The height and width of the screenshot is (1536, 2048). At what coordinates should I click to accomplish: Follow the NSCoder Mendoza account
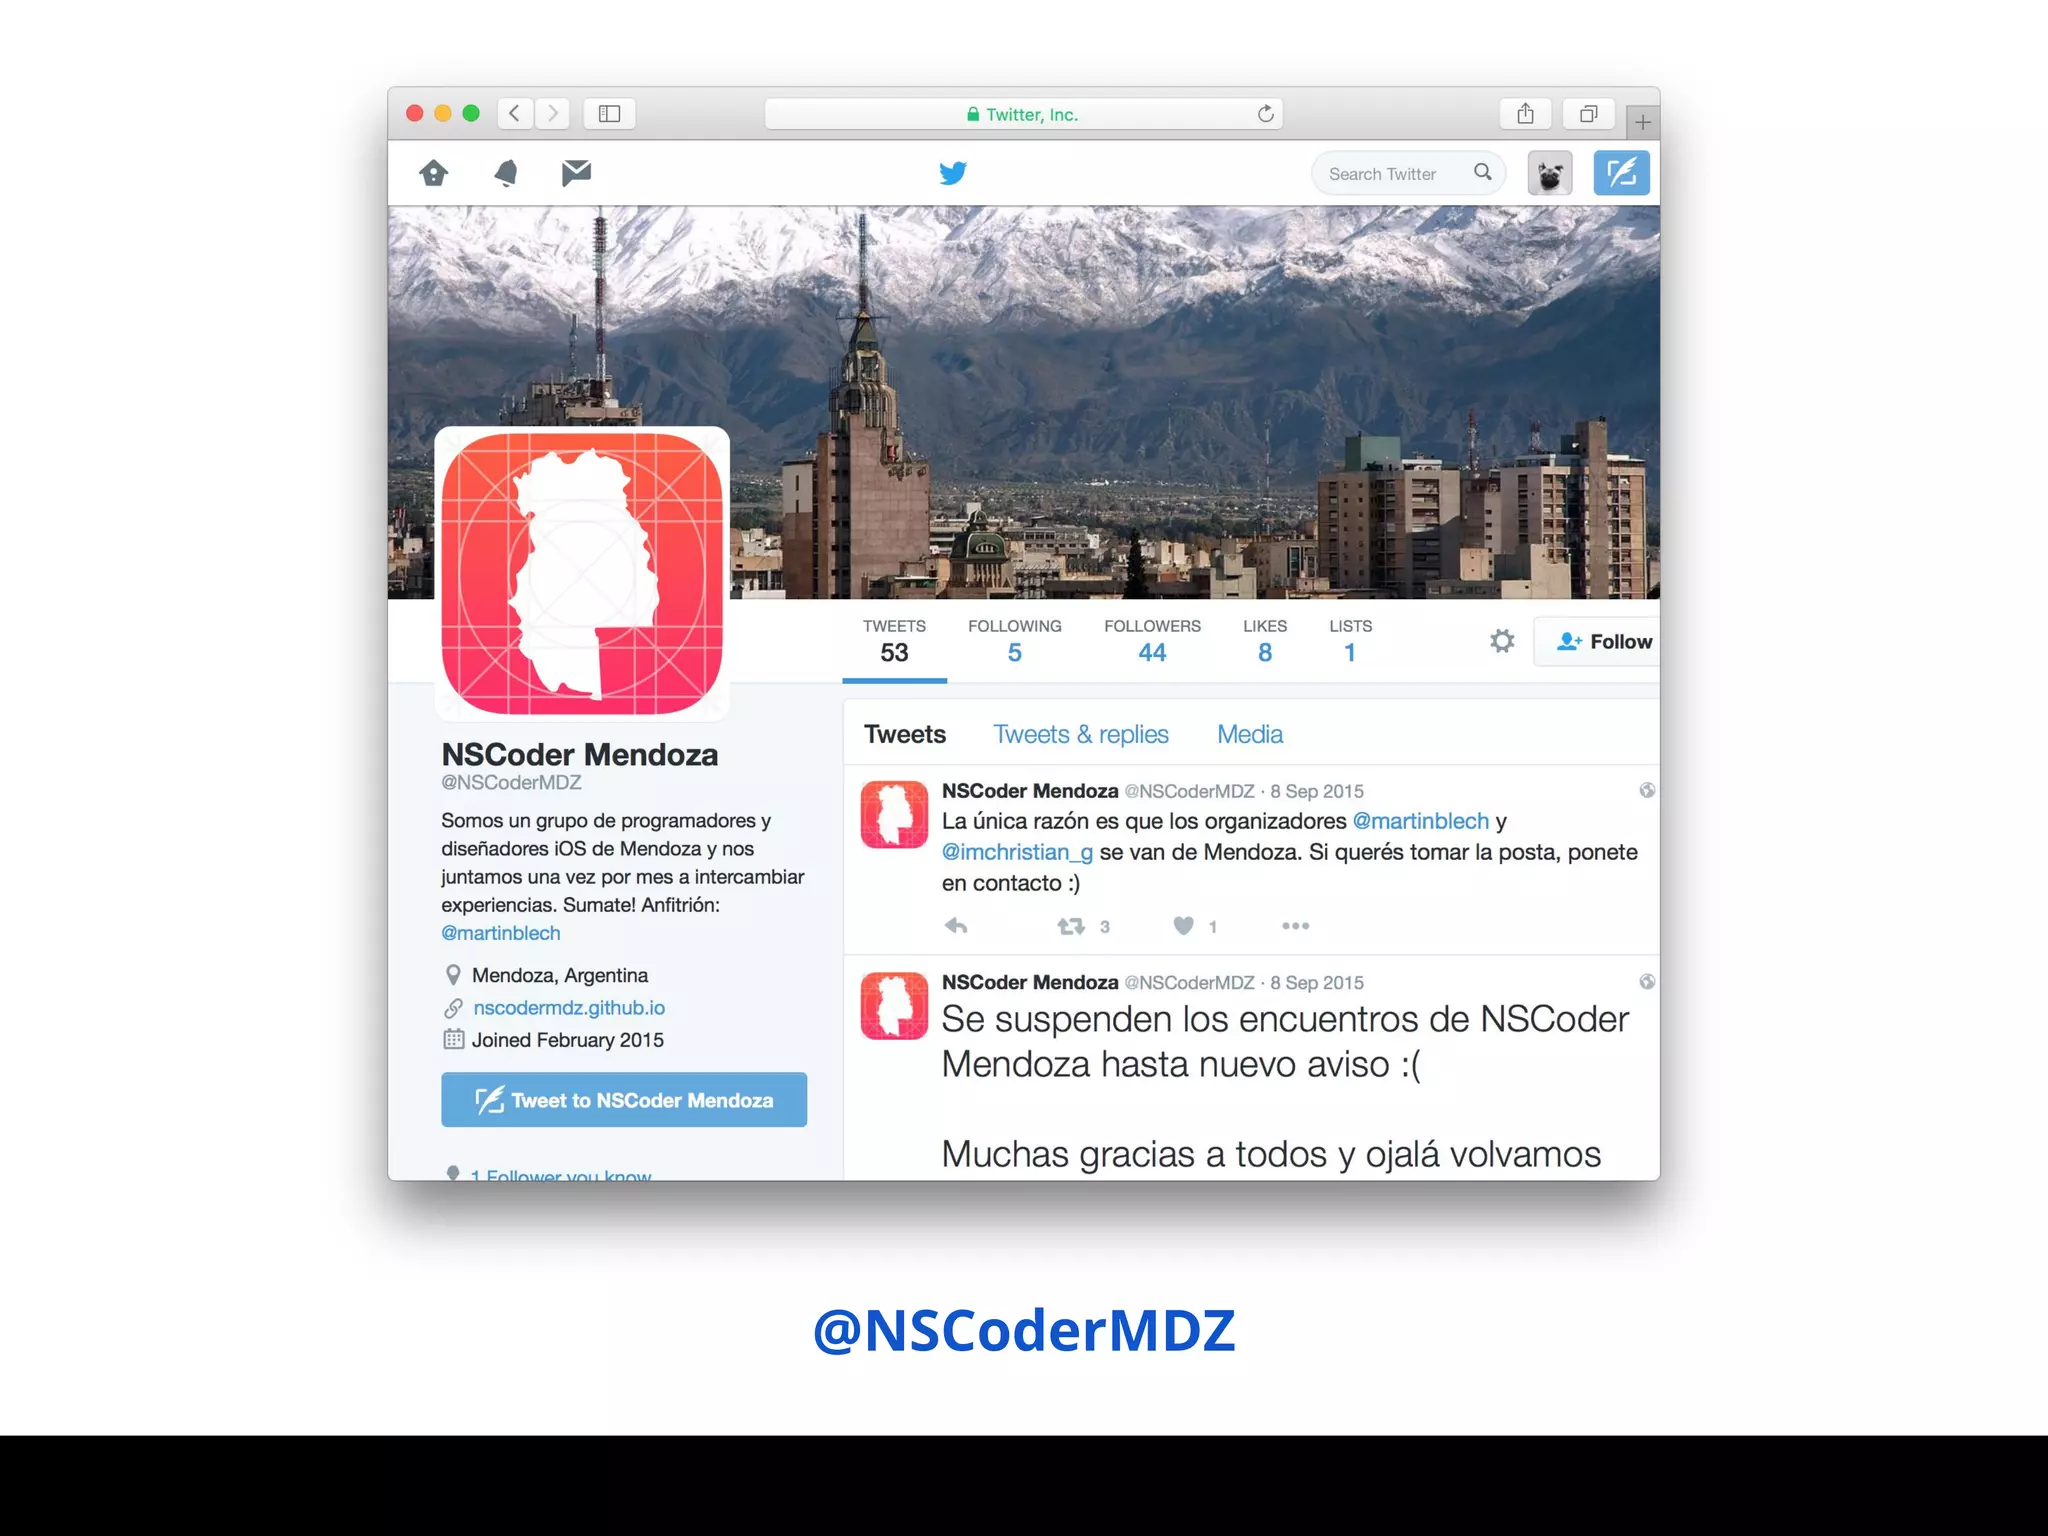pos(1603,642)
